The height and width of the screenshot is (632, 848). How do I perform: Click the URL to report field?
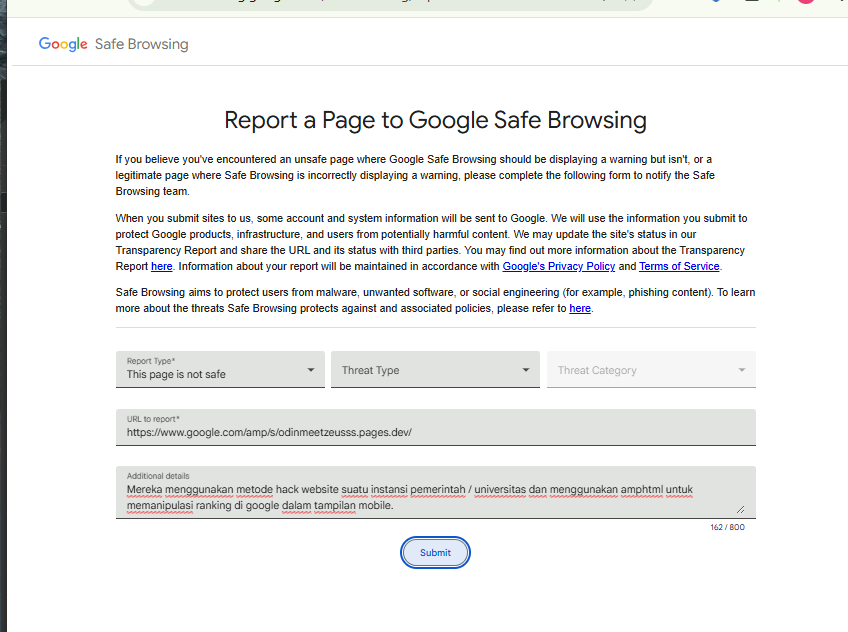pos(436,427)
